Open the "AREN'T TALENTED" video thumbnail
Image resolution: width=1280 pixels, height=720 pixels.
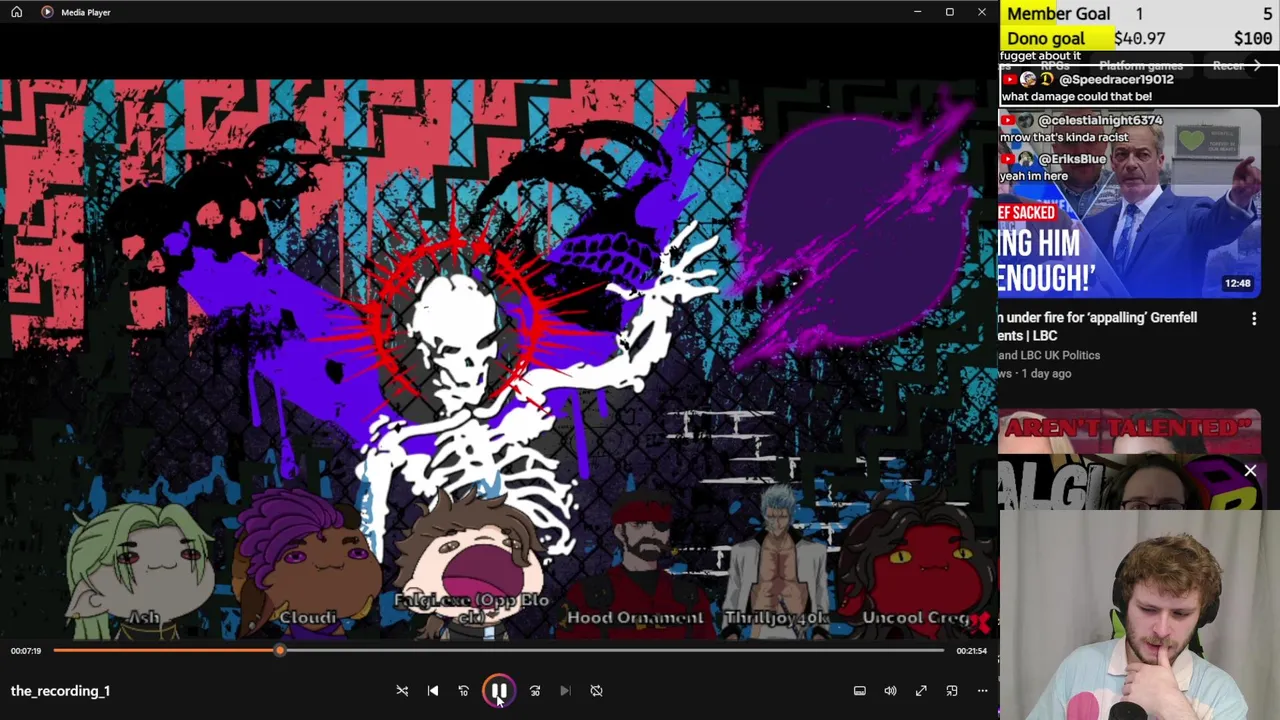pos(1129,432)
